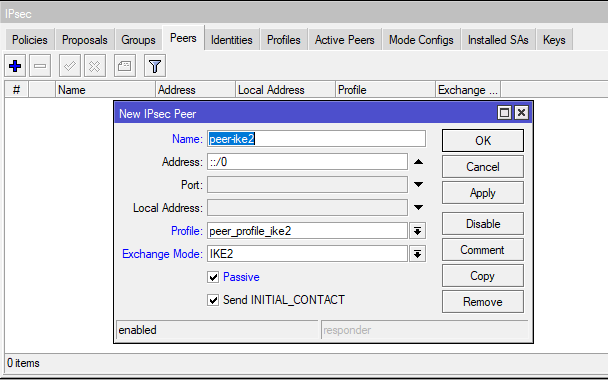Click the # column header
The width and height of the screenshot is (608, 380).
[x=16, y=90]
